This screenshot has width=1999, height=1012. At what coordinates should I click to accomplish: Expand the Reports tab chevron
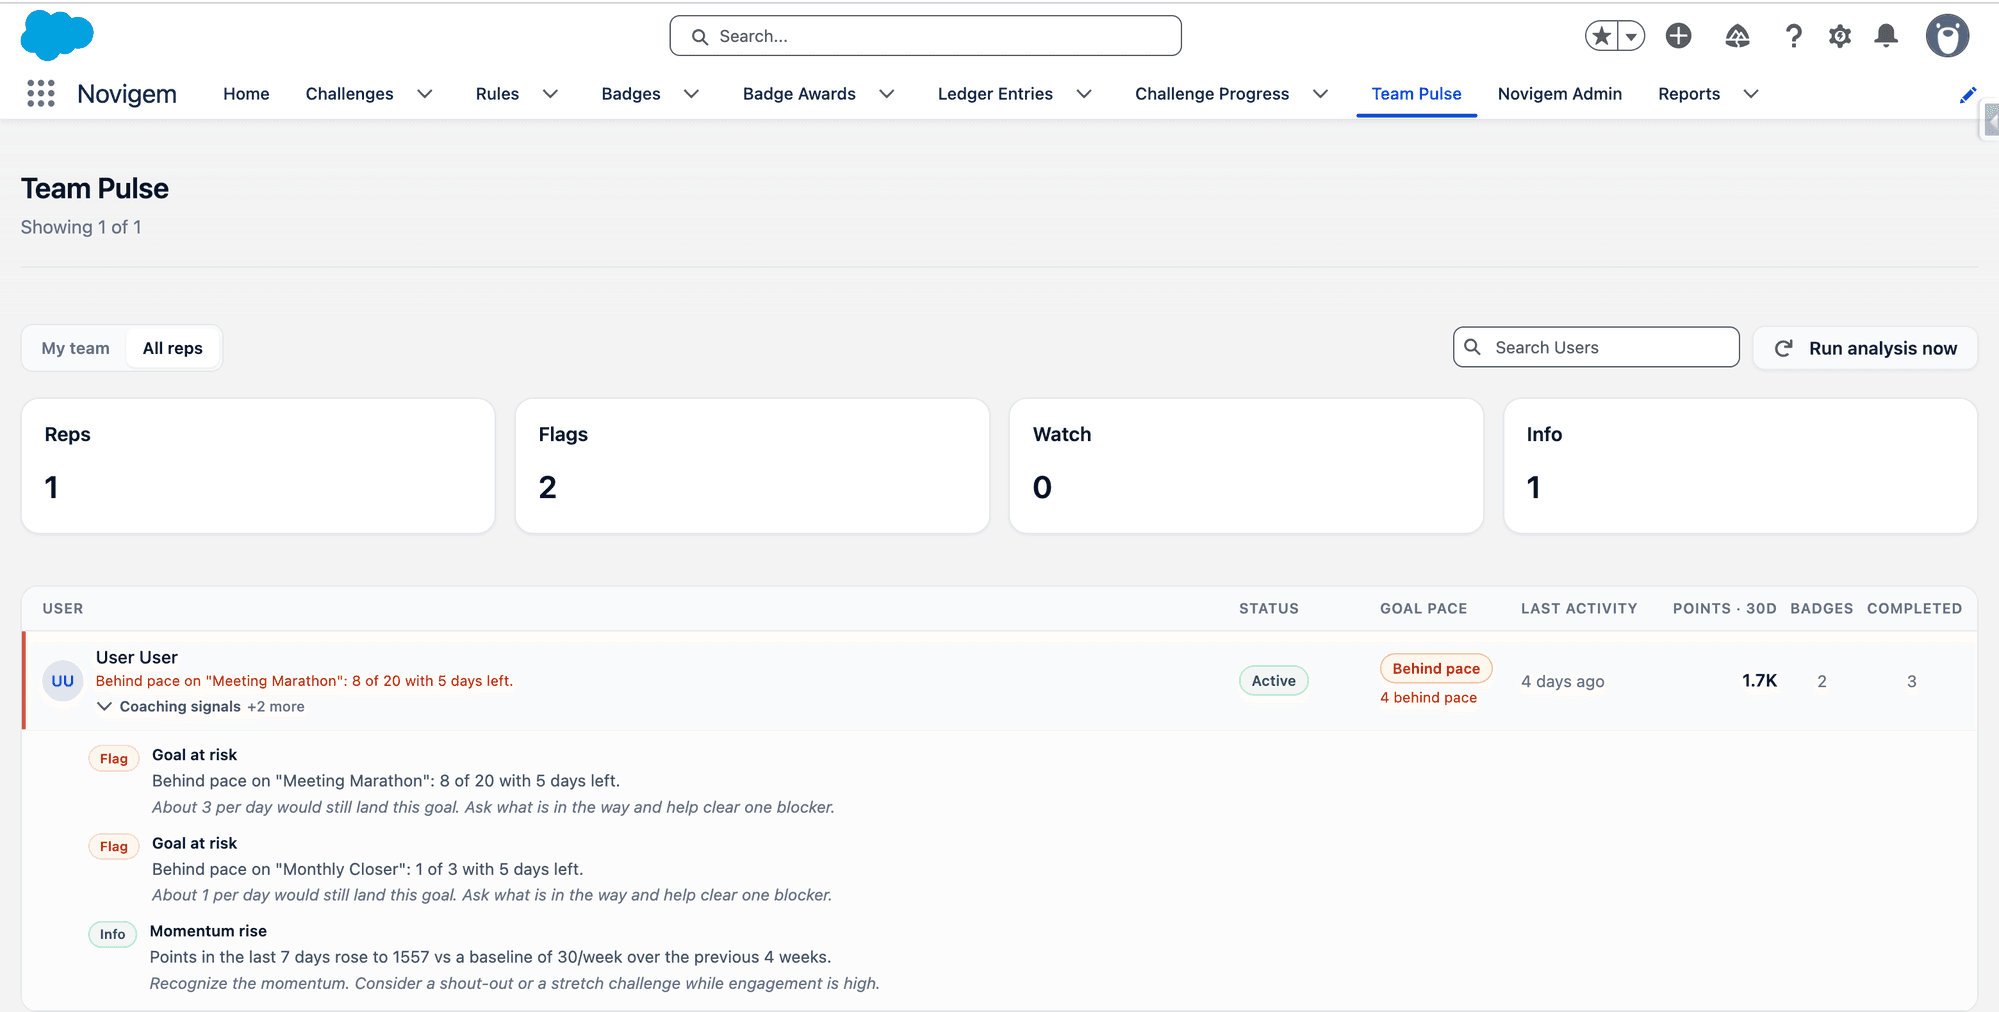(1751, 94)
